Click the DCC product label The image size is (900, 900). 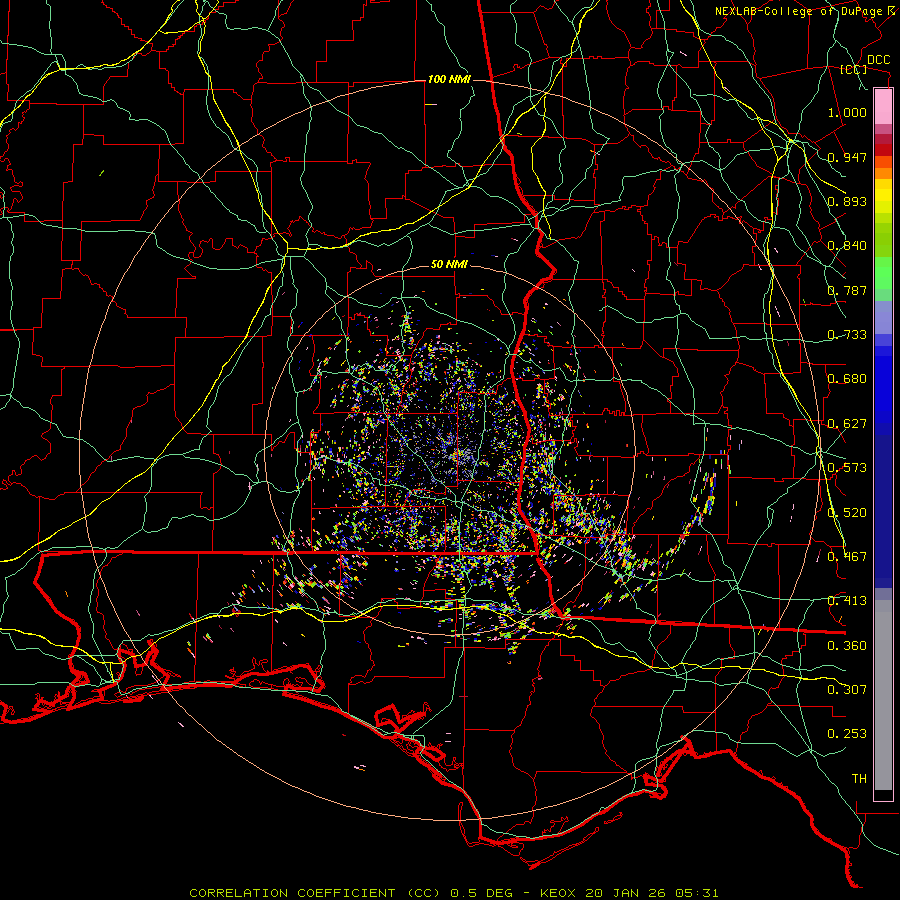click(878, 60)
